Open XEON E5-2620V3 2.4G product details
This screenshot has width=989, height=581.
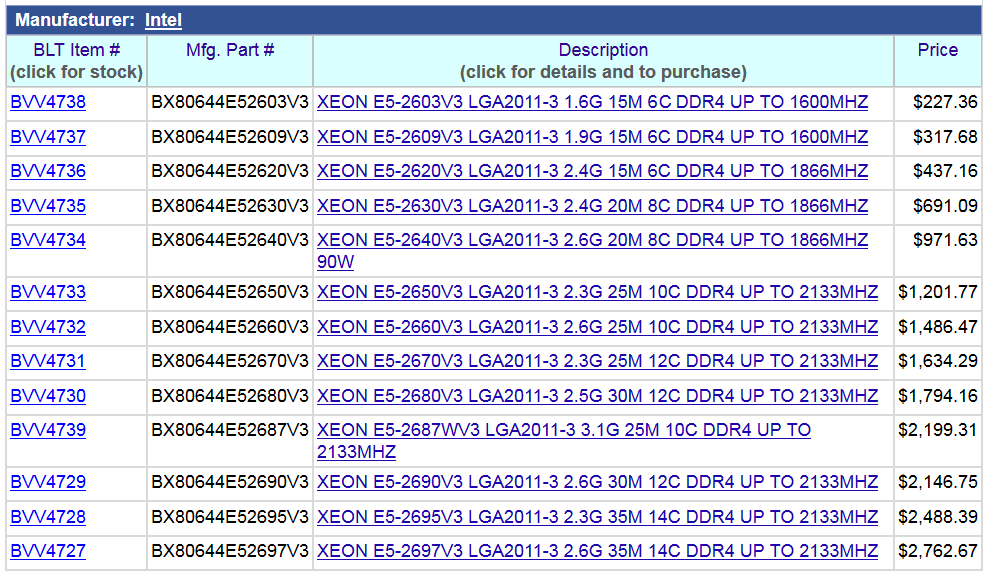592,171
